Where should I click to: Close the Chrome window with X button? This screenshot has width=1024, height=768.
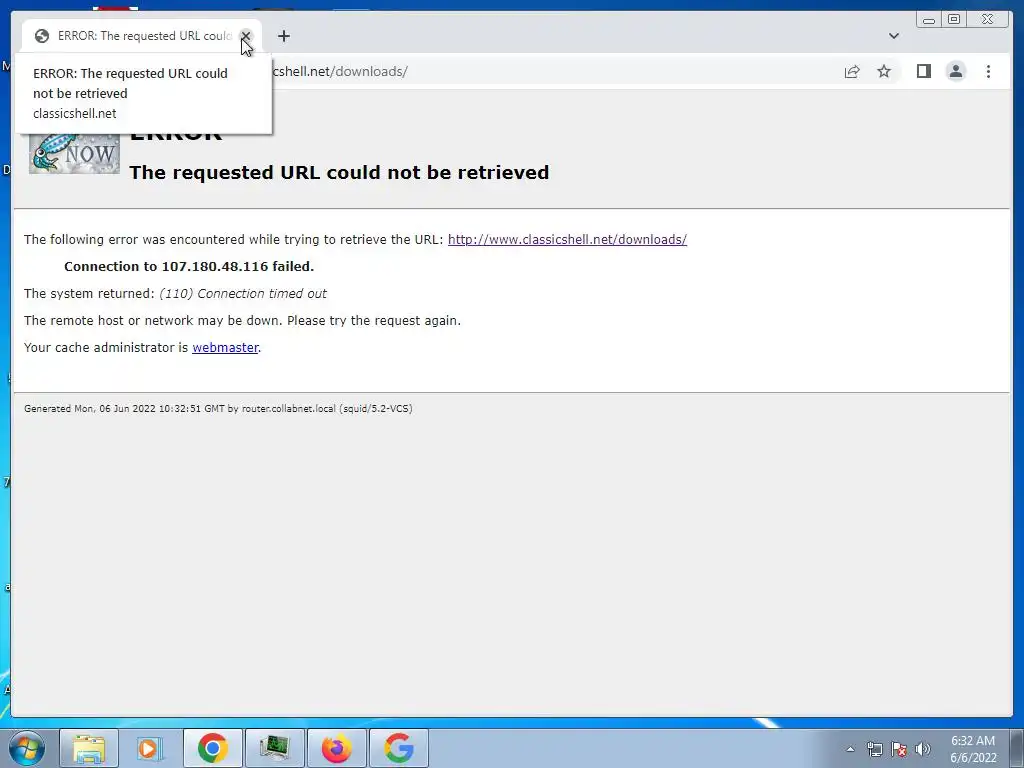988,20
